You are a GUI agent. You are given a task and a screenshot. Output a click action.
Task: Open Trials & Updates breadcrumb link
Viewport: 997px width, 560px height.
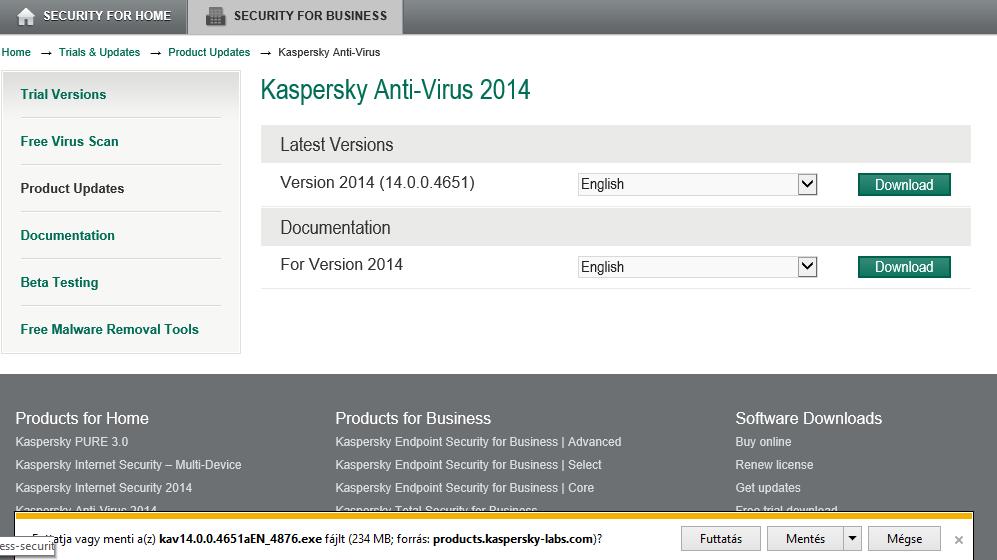point(99,52)
